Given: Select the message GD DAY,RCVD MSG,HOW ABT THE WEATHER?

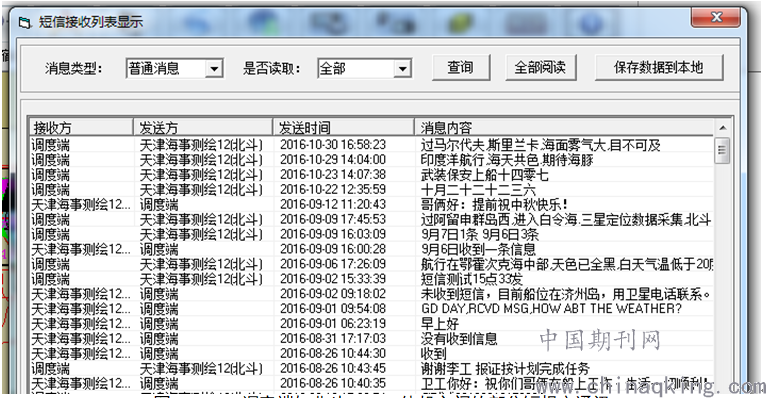Looking at the screenshot, I should (x=551, y=309).
